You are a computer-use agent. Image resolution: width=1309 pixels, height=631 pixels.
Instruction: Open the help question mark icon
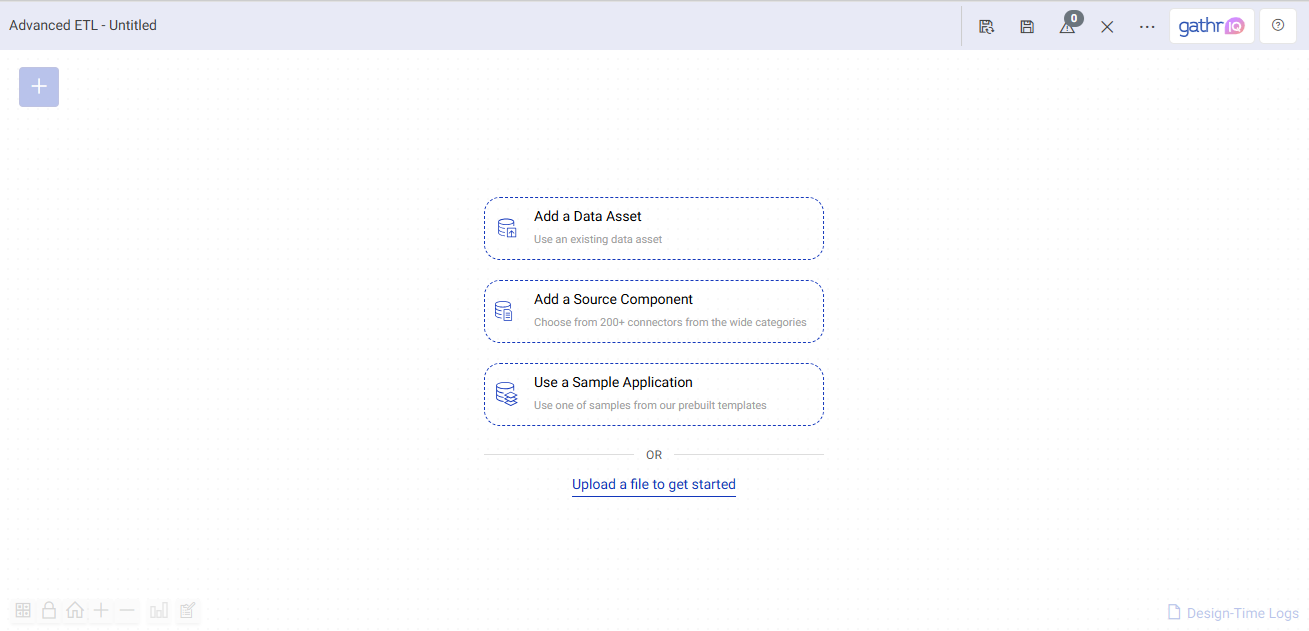(1277, 26)
